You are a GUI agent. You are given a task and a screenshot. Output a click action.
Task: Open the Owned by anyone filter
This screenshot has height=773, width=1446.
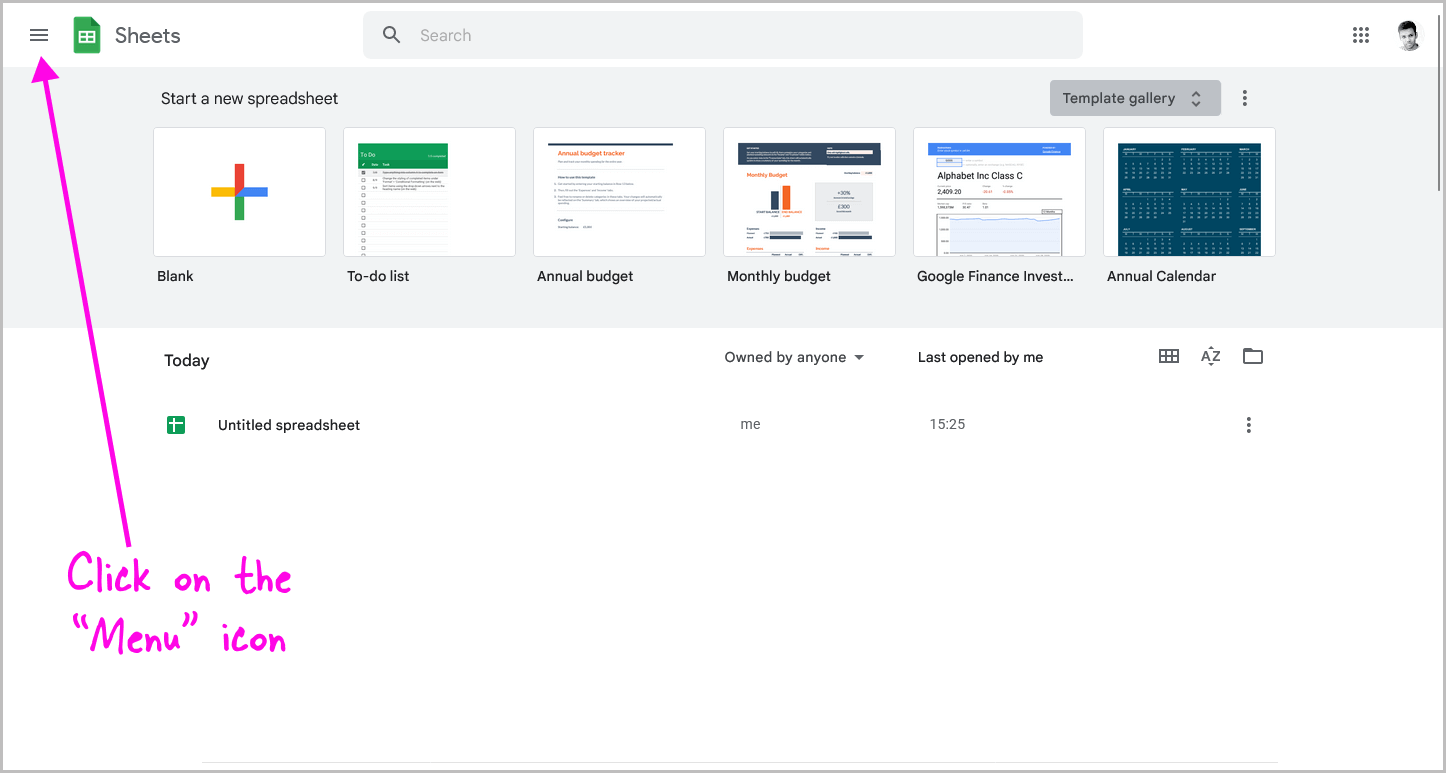click(x=794, y=357)
